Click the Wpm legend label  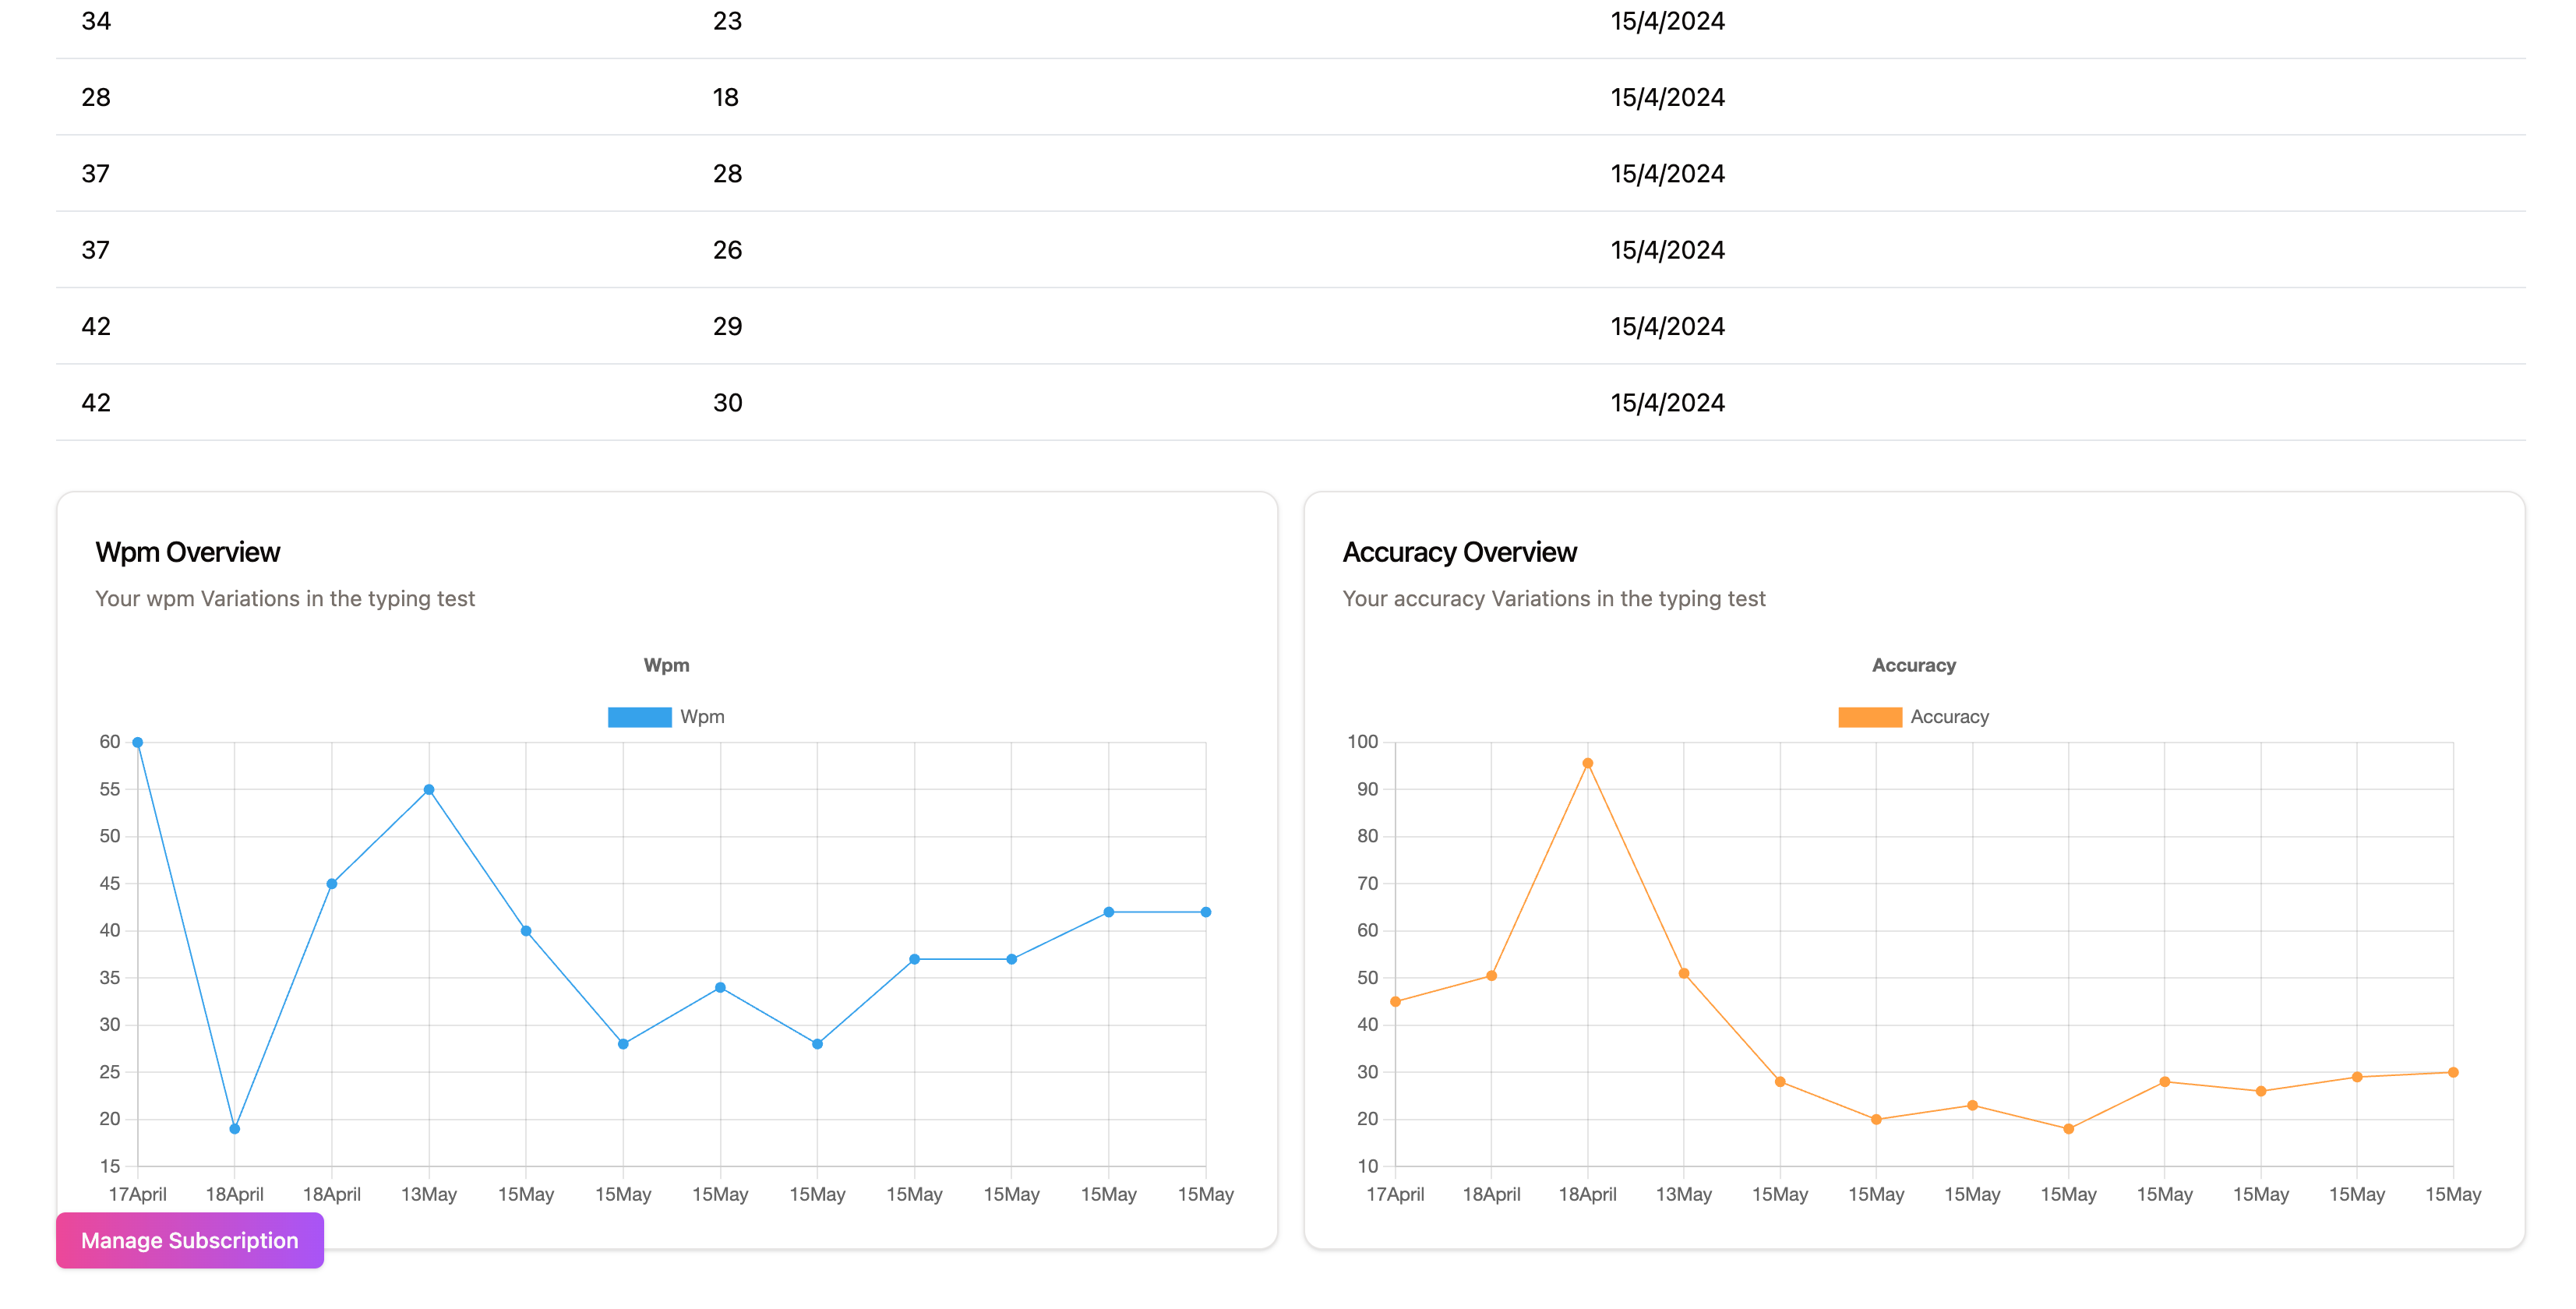pyautogui.click(x=702, y=717)
